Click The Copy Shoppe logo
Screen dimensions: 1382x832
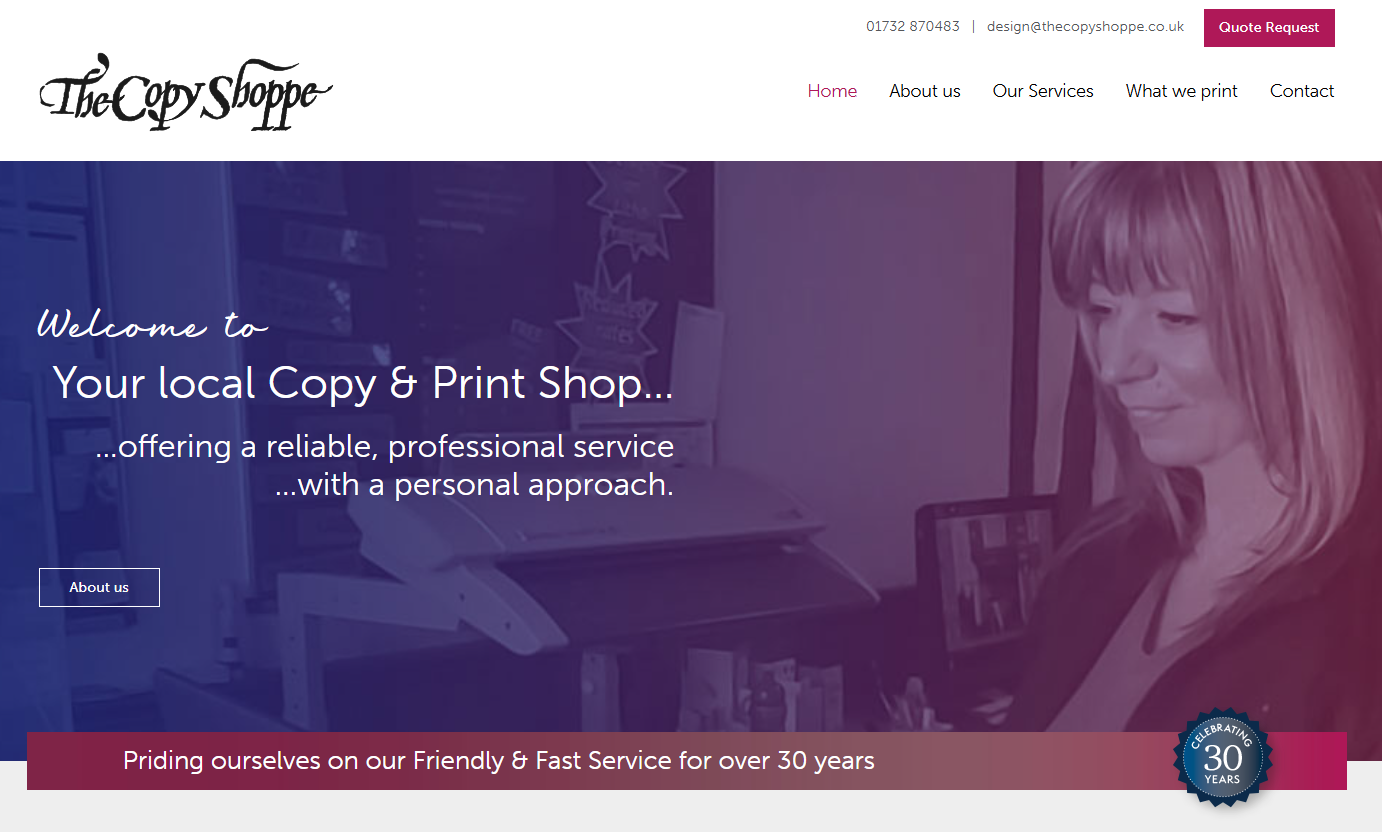186,93
